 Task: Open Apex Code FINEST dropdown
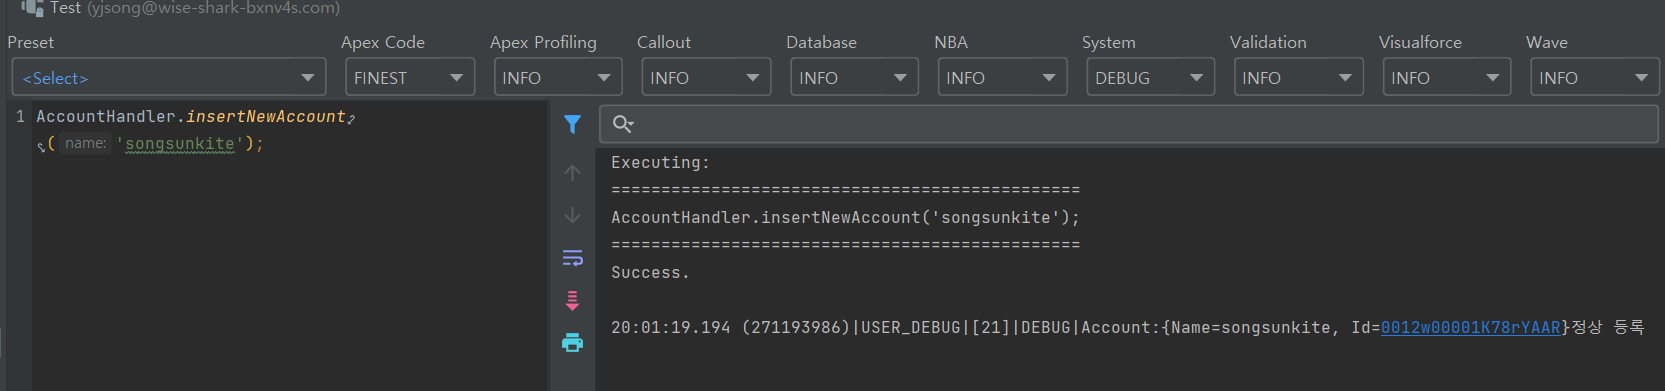click(x=410, y=77)
